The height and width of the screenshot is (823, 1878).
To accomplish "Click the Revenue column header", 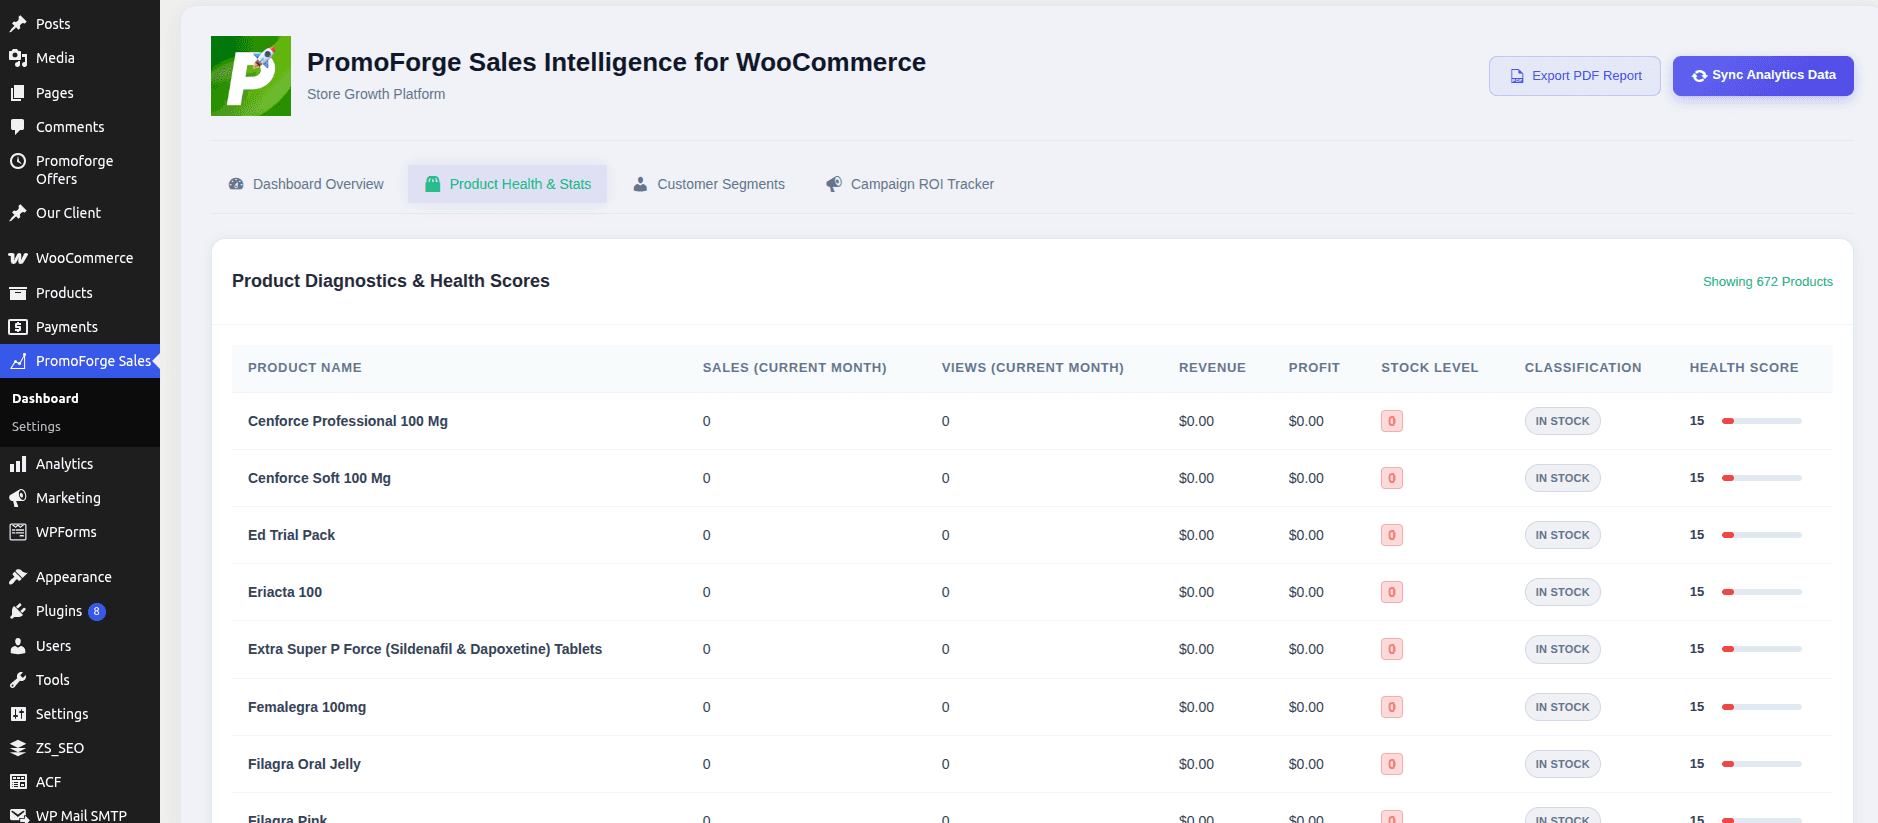I will tap(1212, 368).
